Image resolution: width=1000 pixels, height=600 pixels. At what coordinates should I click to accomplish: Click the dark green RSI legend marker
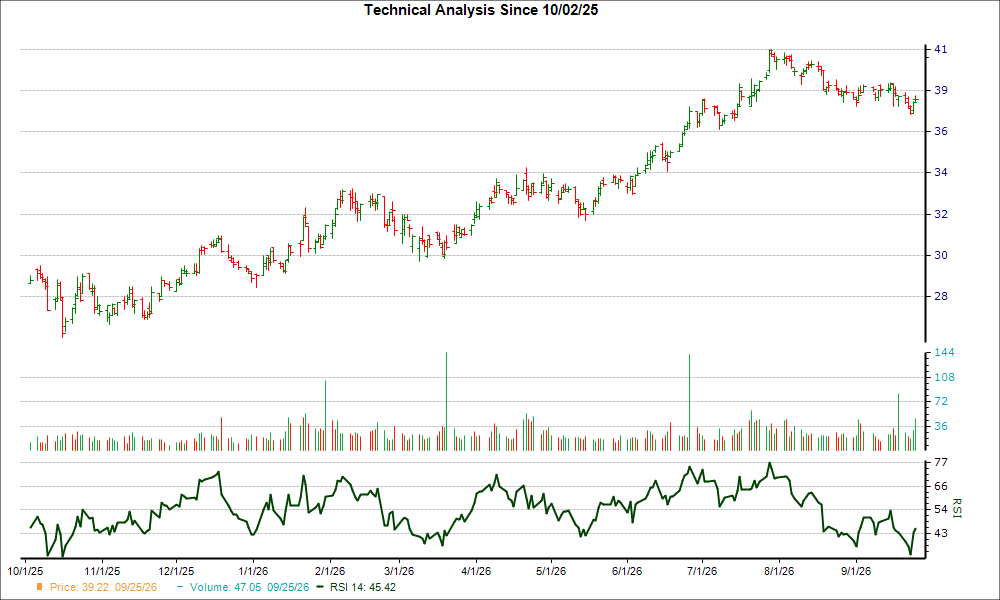pos(320,587)
